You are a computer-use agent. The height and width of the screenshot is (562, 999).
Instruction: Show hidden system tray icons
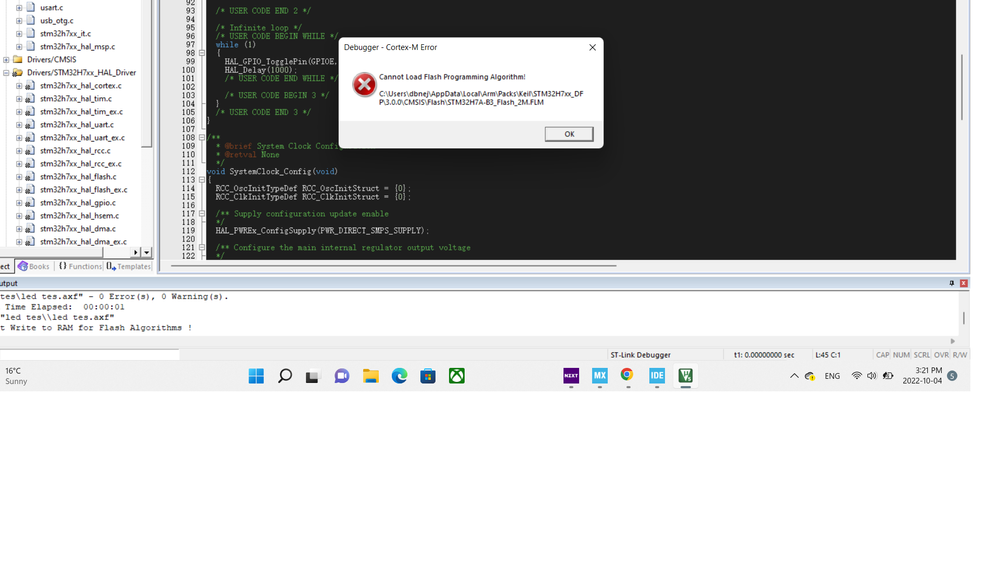[794, 376]
